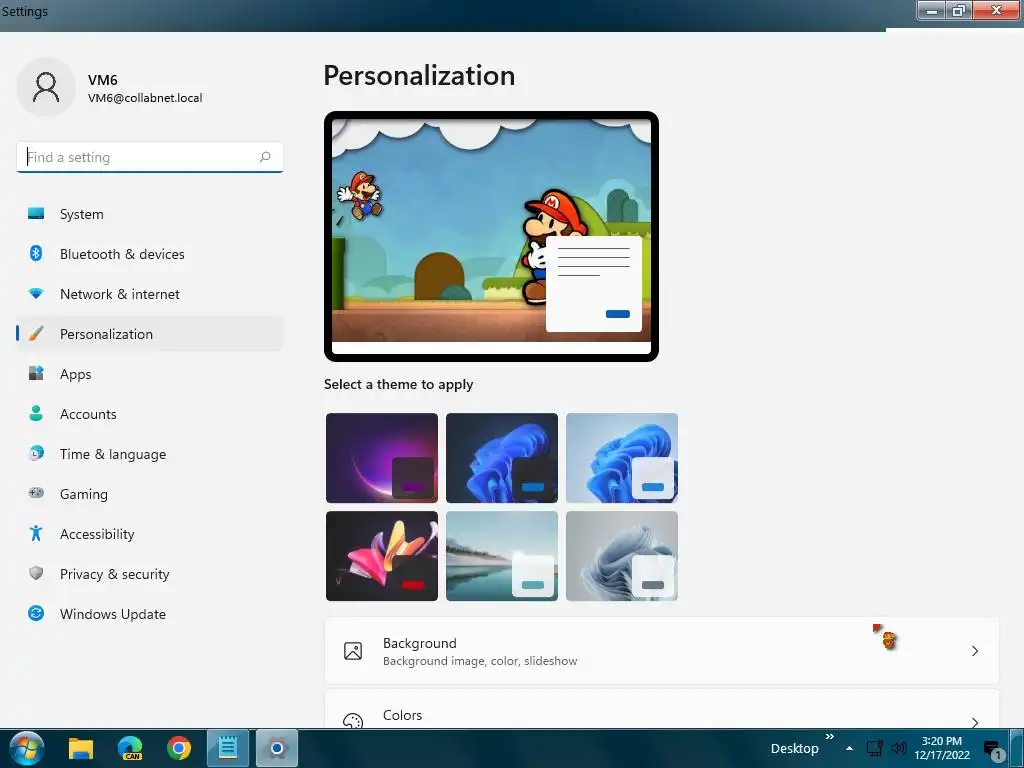Click the volume speaker tray icon
This screenshot has width=1024, height=768.
(x=899, y=748)
